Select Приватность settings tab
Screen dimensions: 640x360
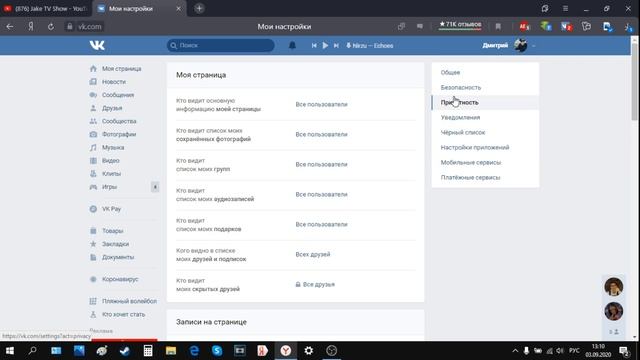(x=485, y=102)
